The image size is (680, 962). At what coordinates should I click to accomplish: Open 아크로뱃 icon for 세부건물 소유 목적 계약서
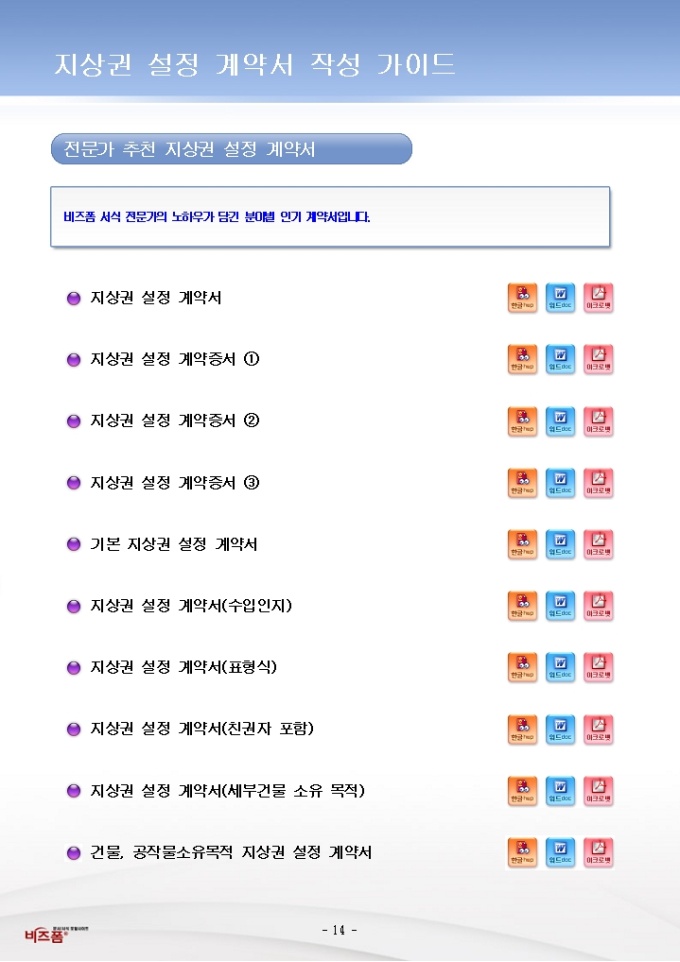pyautogui.click(x=598, y=791)
